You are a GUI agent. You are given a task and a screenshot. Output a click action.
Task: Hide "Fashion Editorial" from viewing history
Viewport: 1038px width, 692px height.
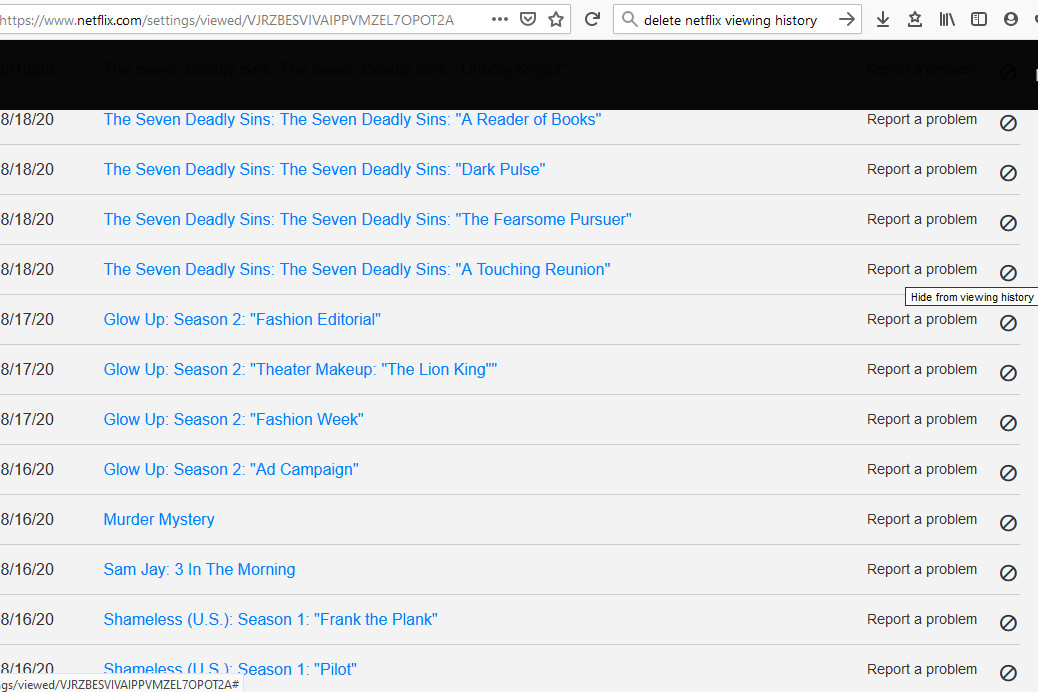(1008, 322)
